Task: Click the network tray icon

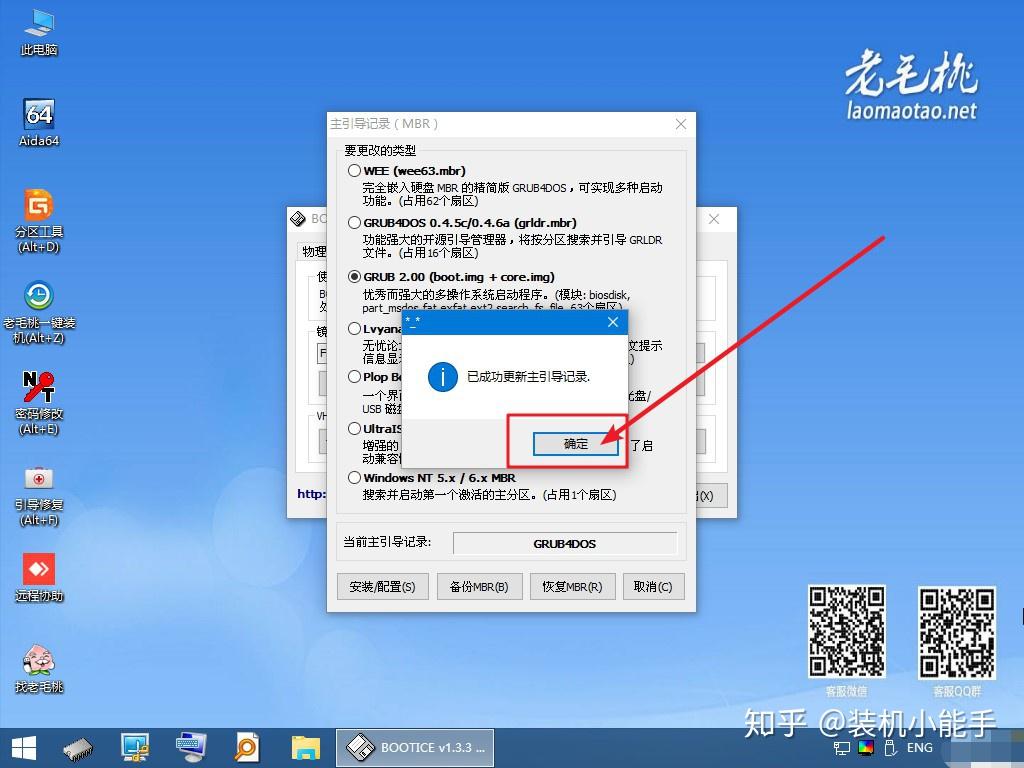Action: pos(842,748)
